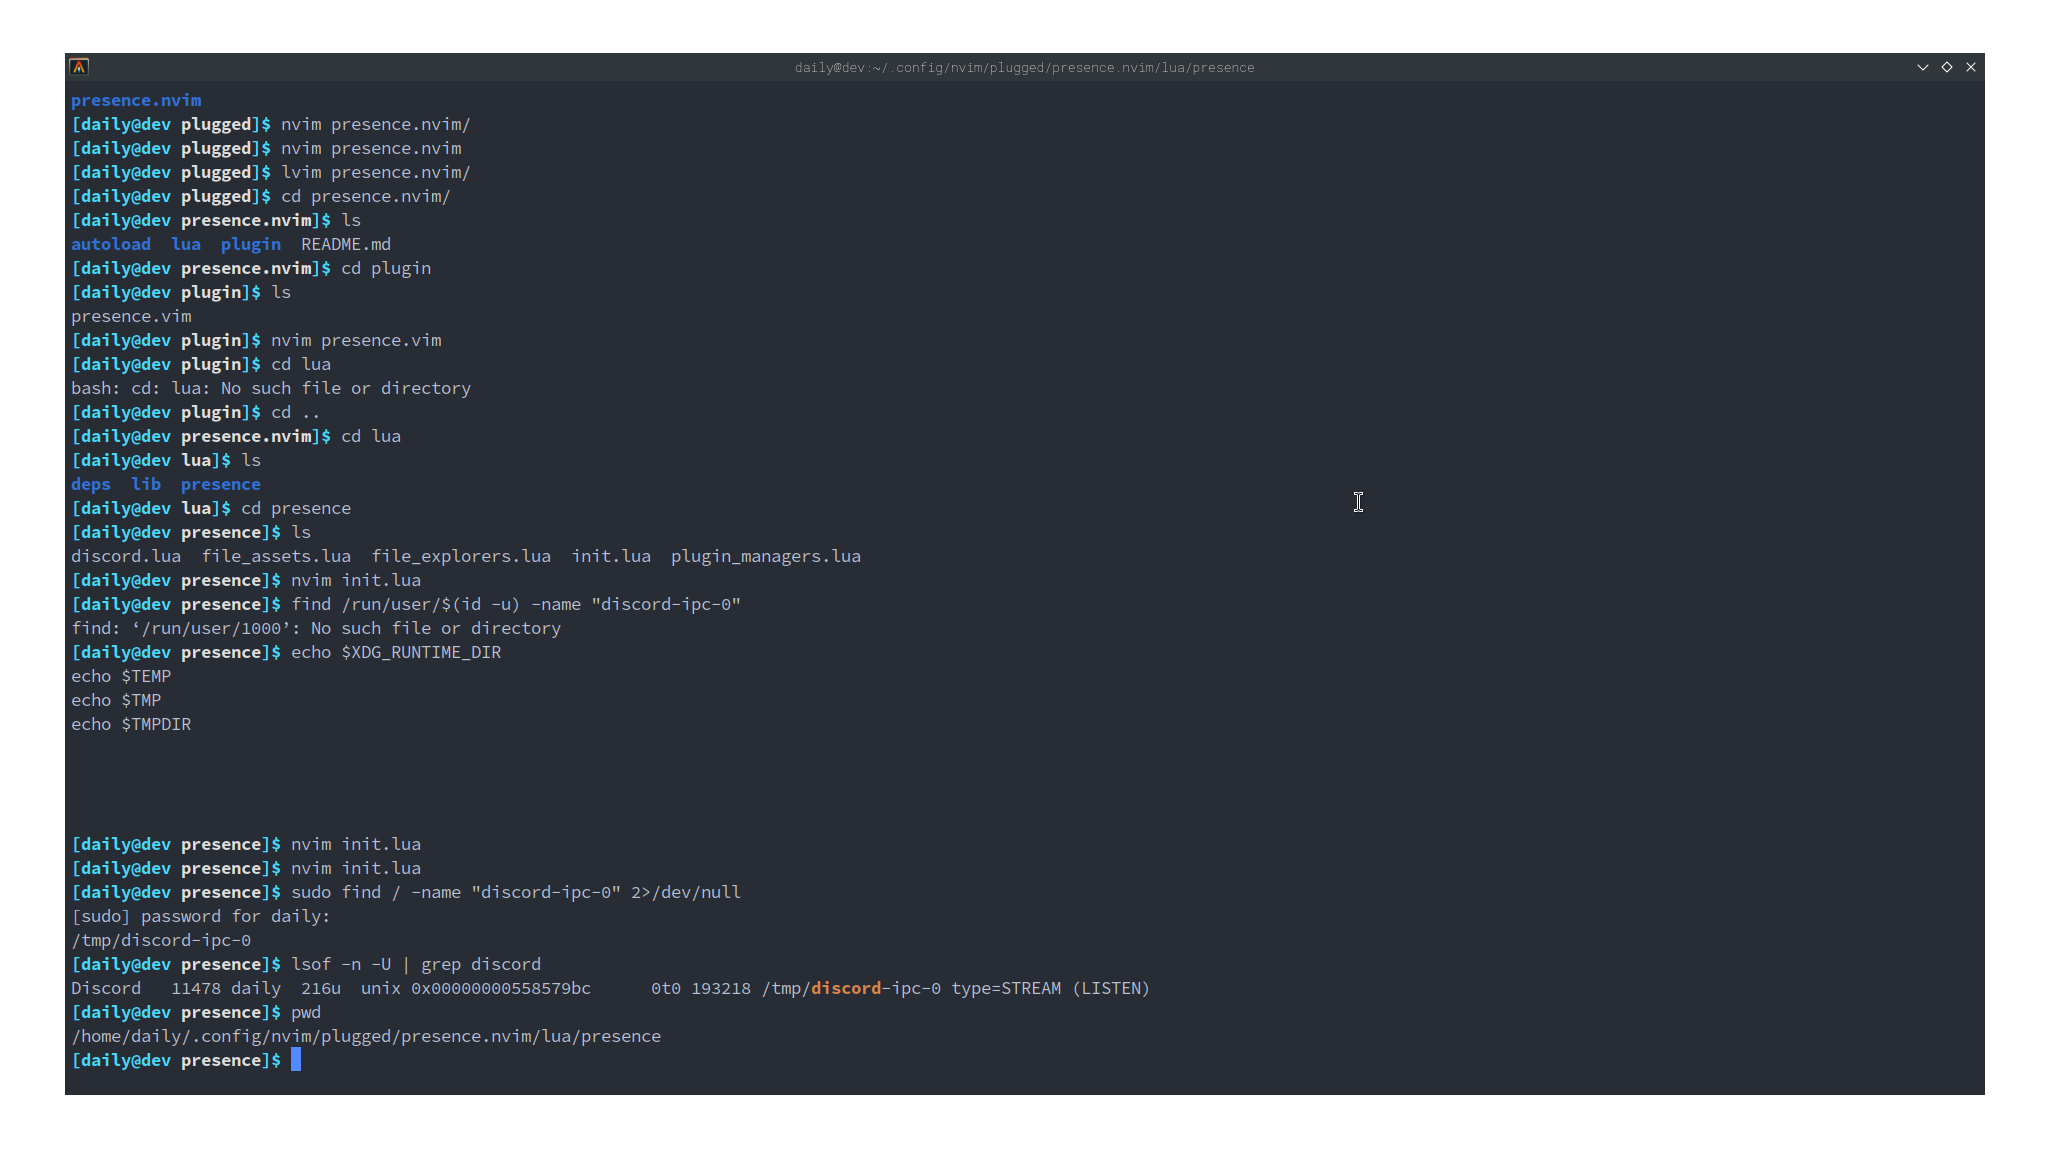This screenshot has height=1172, width=2050.
Task: Click the autoload directory name
Action: pyautogui.click(x=110, y=244)
